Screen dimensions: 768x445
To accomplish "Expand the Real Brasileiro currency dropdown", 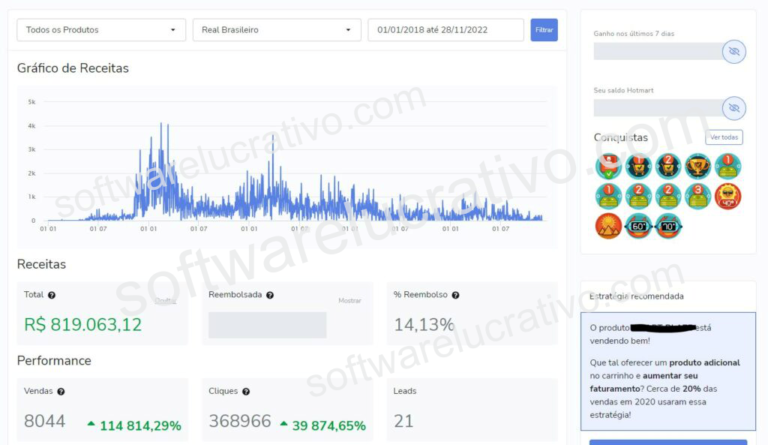I will coord(277,30).
